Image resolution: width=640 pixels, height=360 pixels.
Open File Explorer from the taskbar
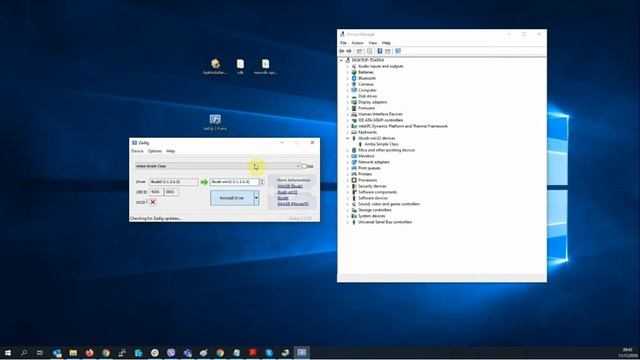pyautogui.click(x=73, y=353)
